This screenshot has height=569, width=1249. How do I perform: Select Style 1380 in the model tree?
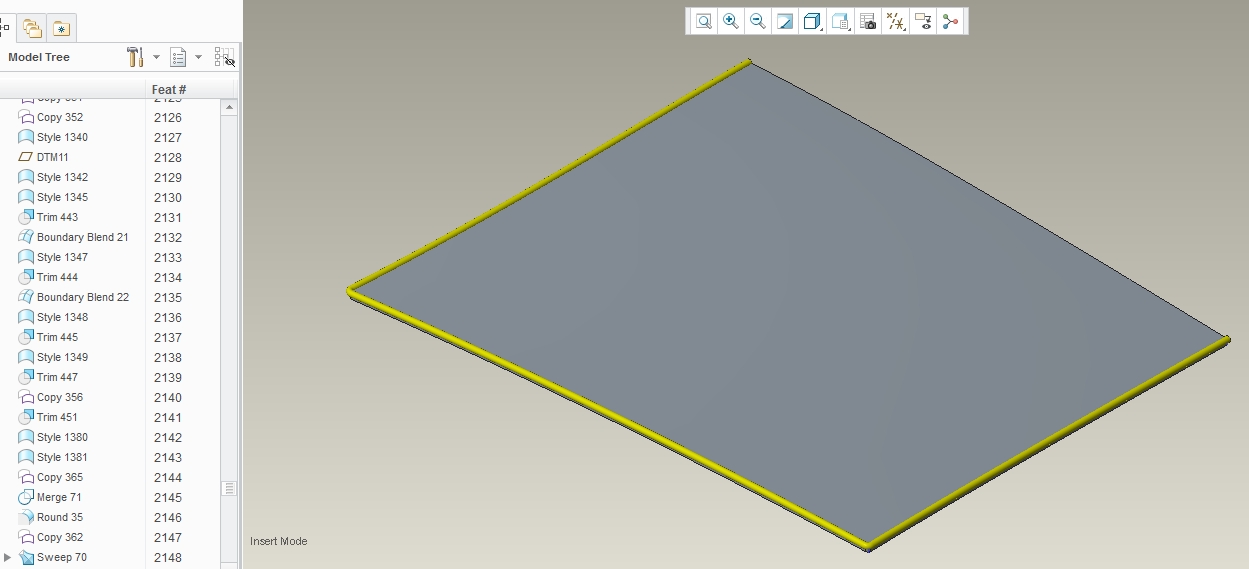pos(62,437)
